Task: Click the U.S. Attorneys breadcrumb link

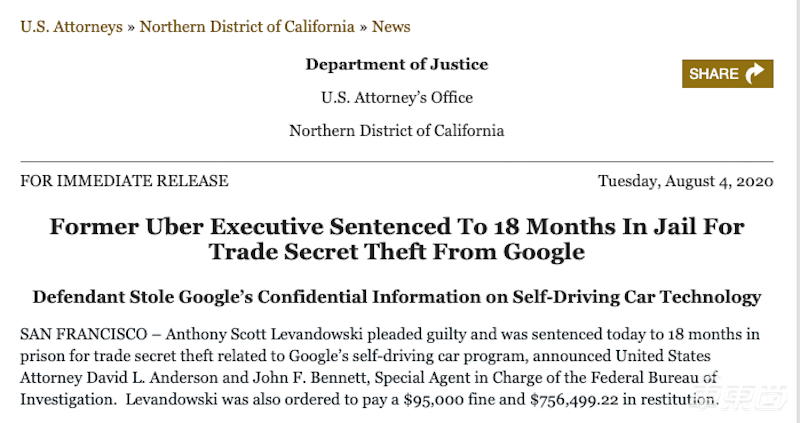Action: tap(70, 26)
